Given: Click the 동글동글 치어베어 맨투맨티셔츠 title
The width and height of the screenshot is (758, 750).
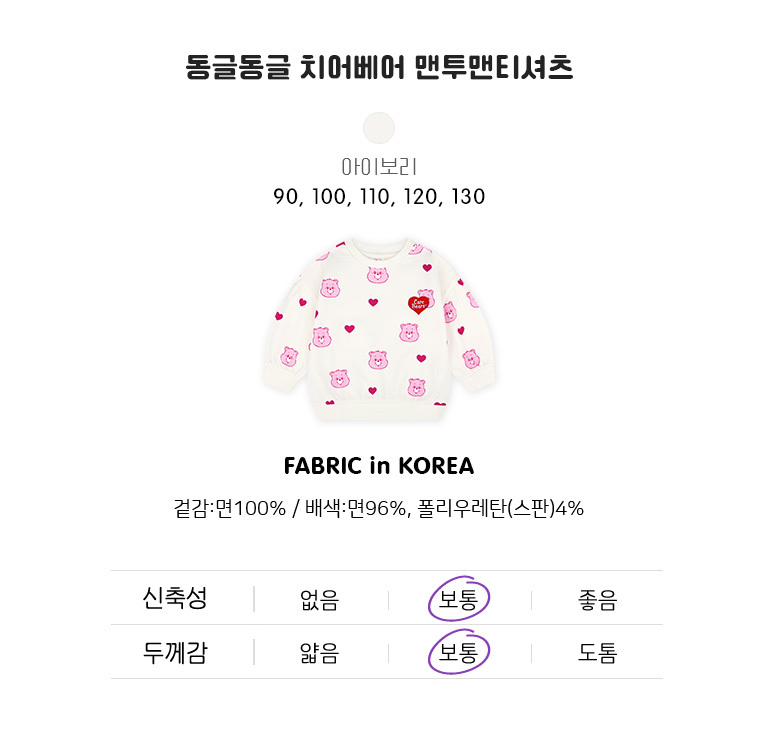Looking at the screenshot, I should click(379, 68).
